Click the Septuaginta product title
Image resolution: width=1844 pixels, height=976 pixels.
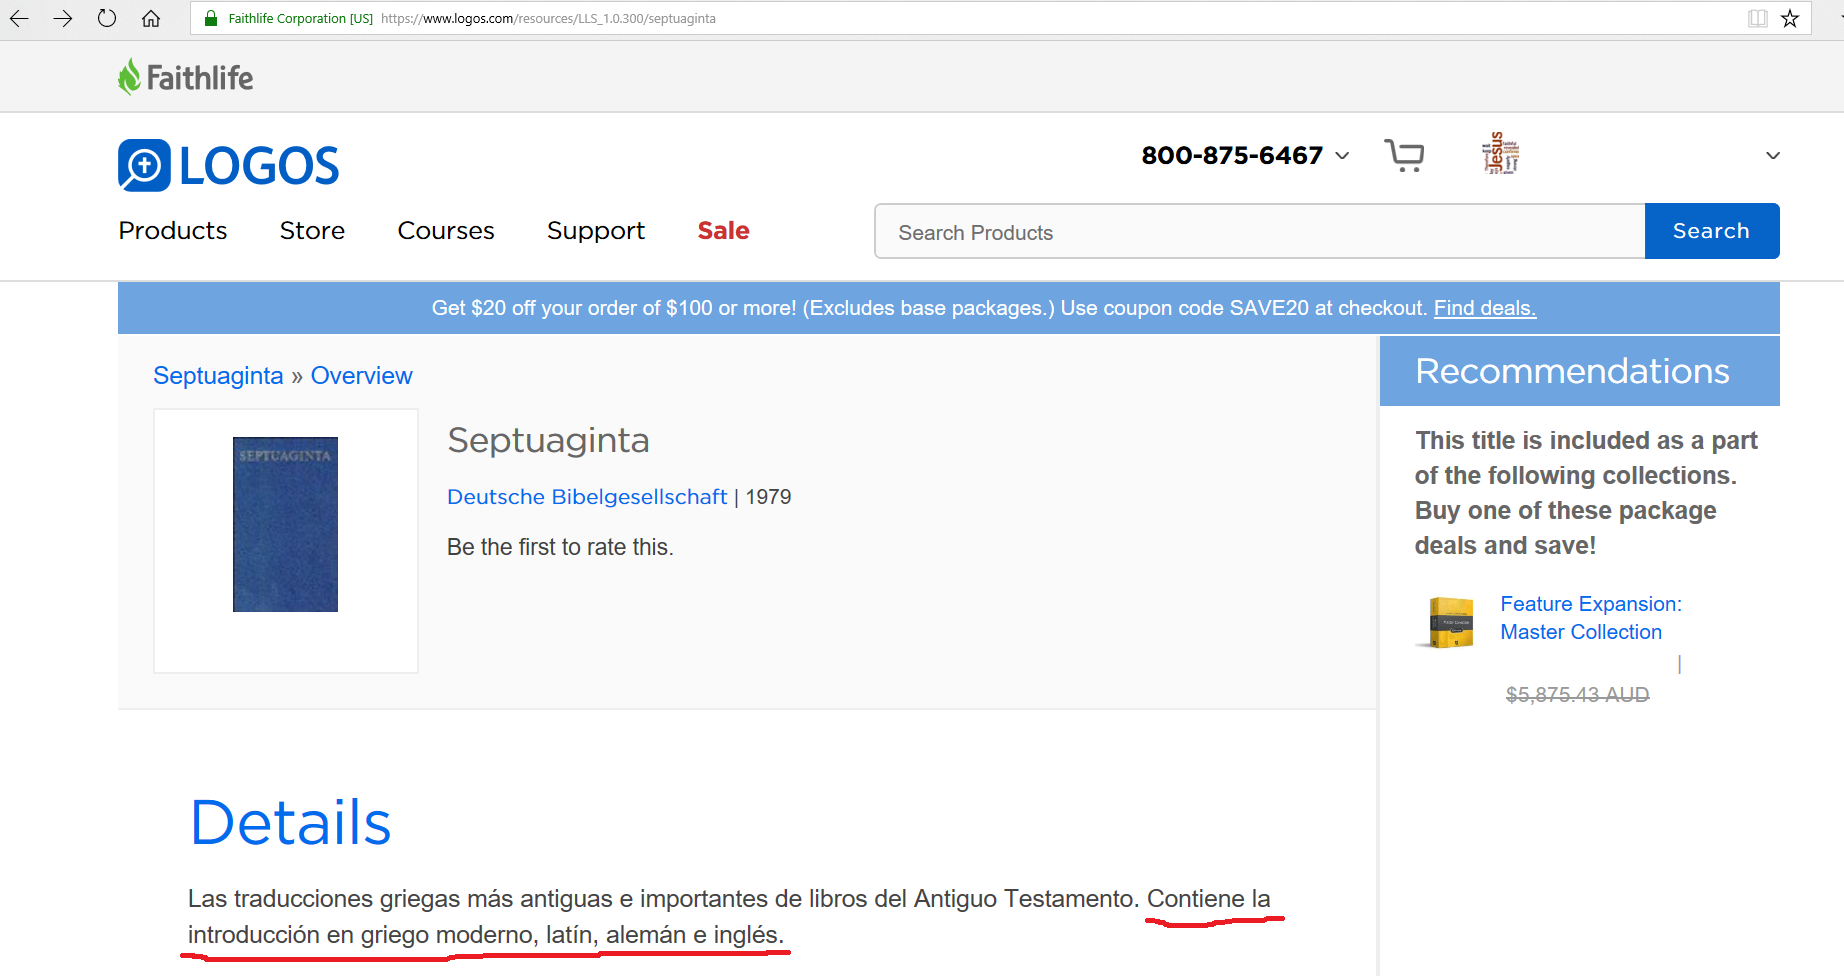point(548,440)
